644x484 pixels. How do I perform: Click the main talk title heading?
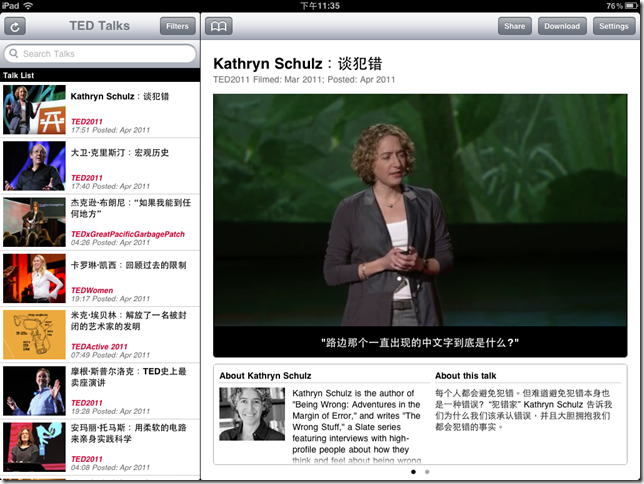point(298,64)
